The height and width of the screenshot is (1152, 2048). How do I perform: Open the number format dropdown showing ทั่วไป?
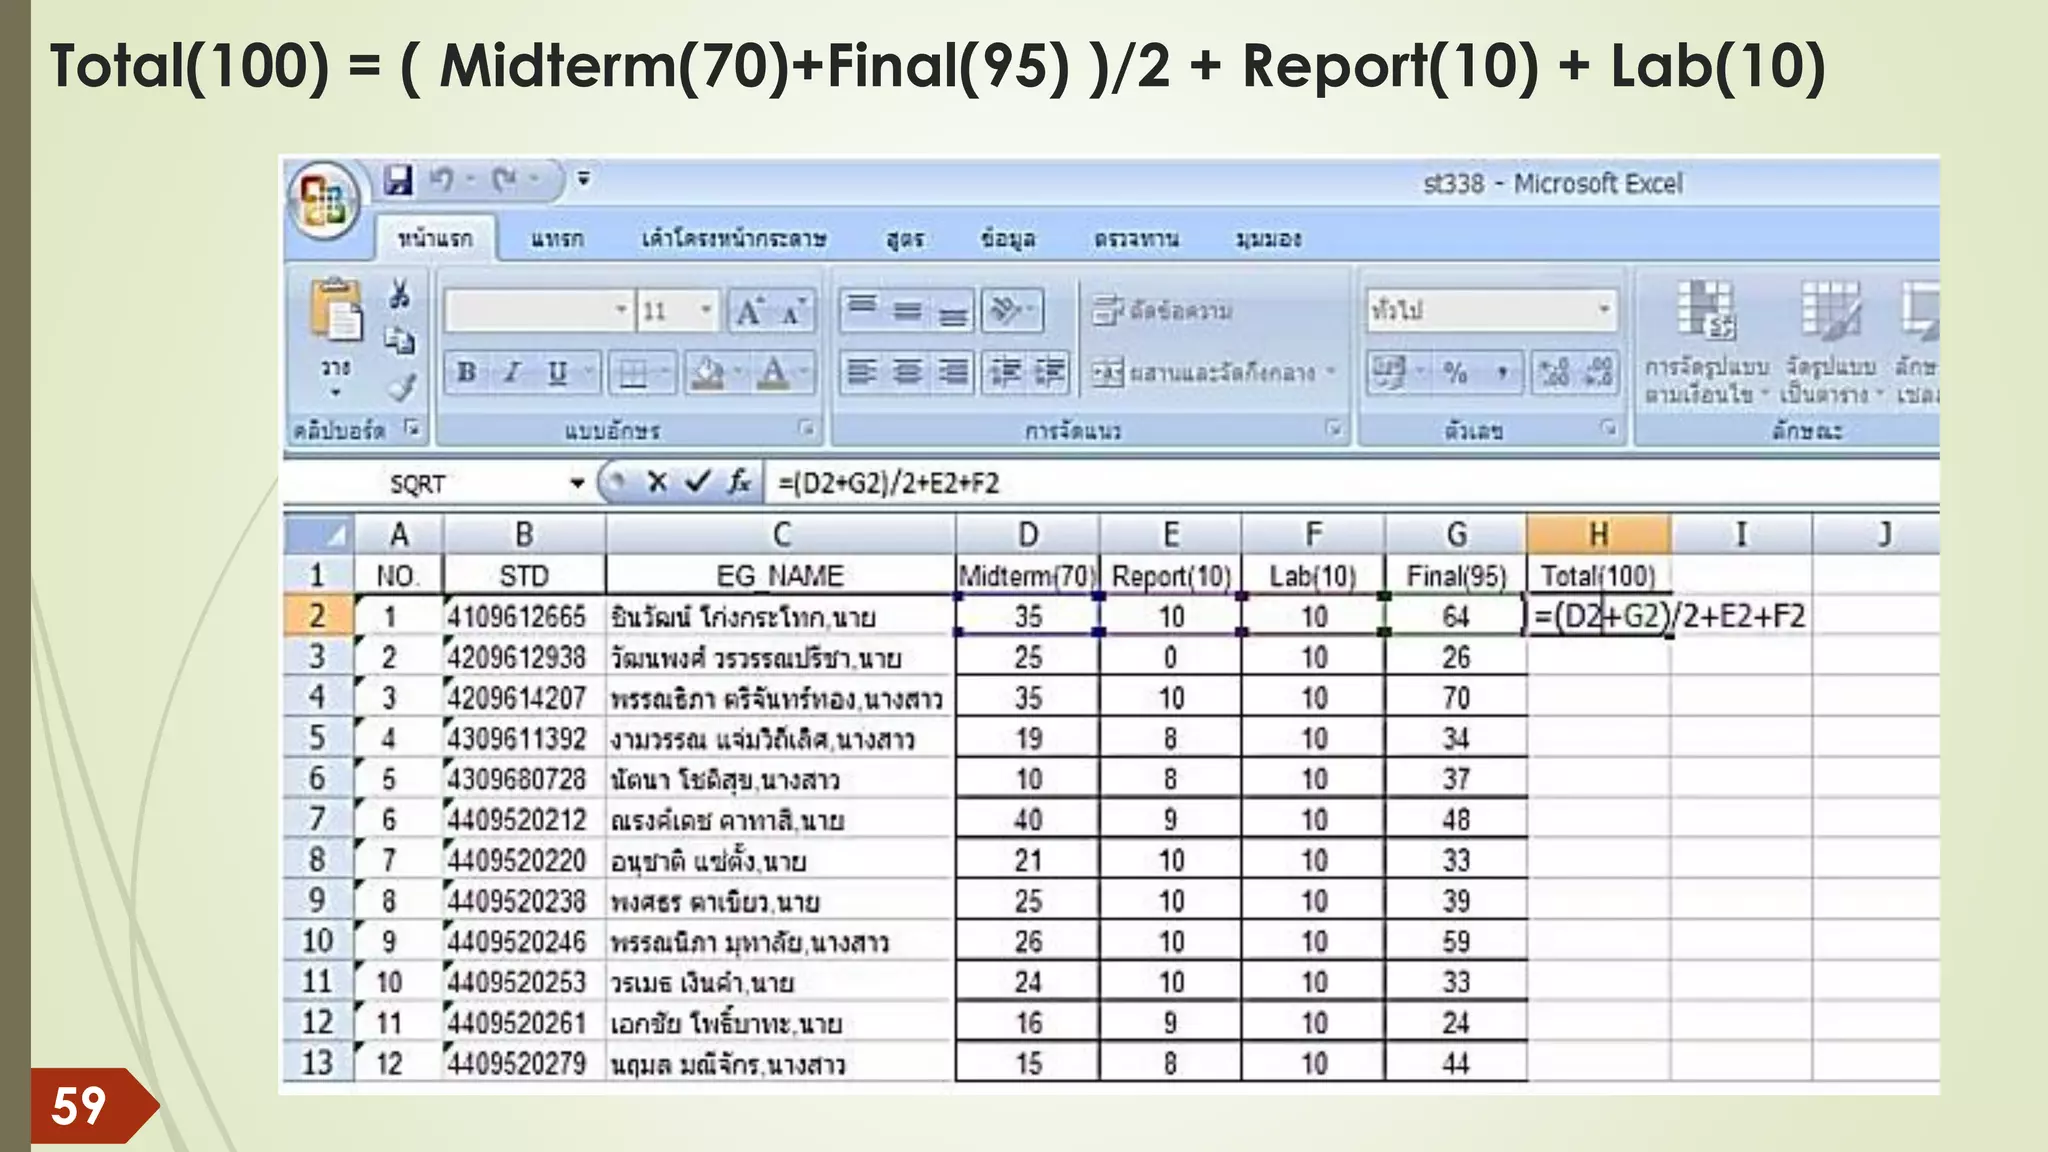tap(1604, 310)
